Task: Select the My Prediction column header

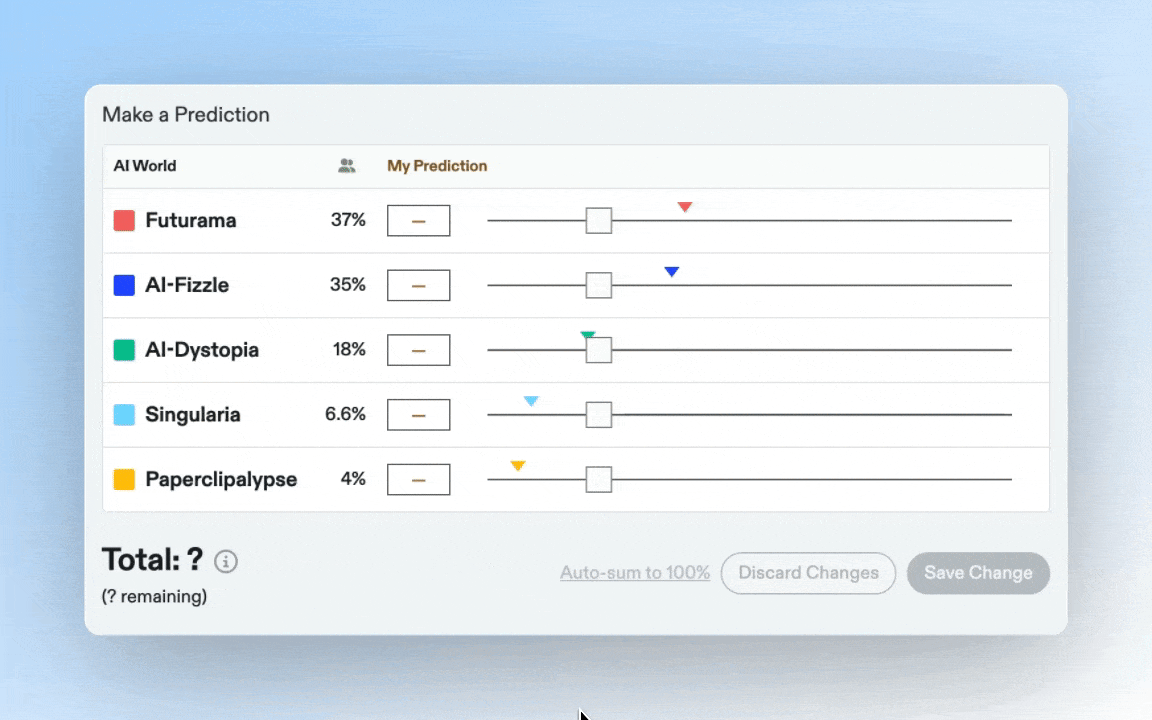Action: (437, 166)
